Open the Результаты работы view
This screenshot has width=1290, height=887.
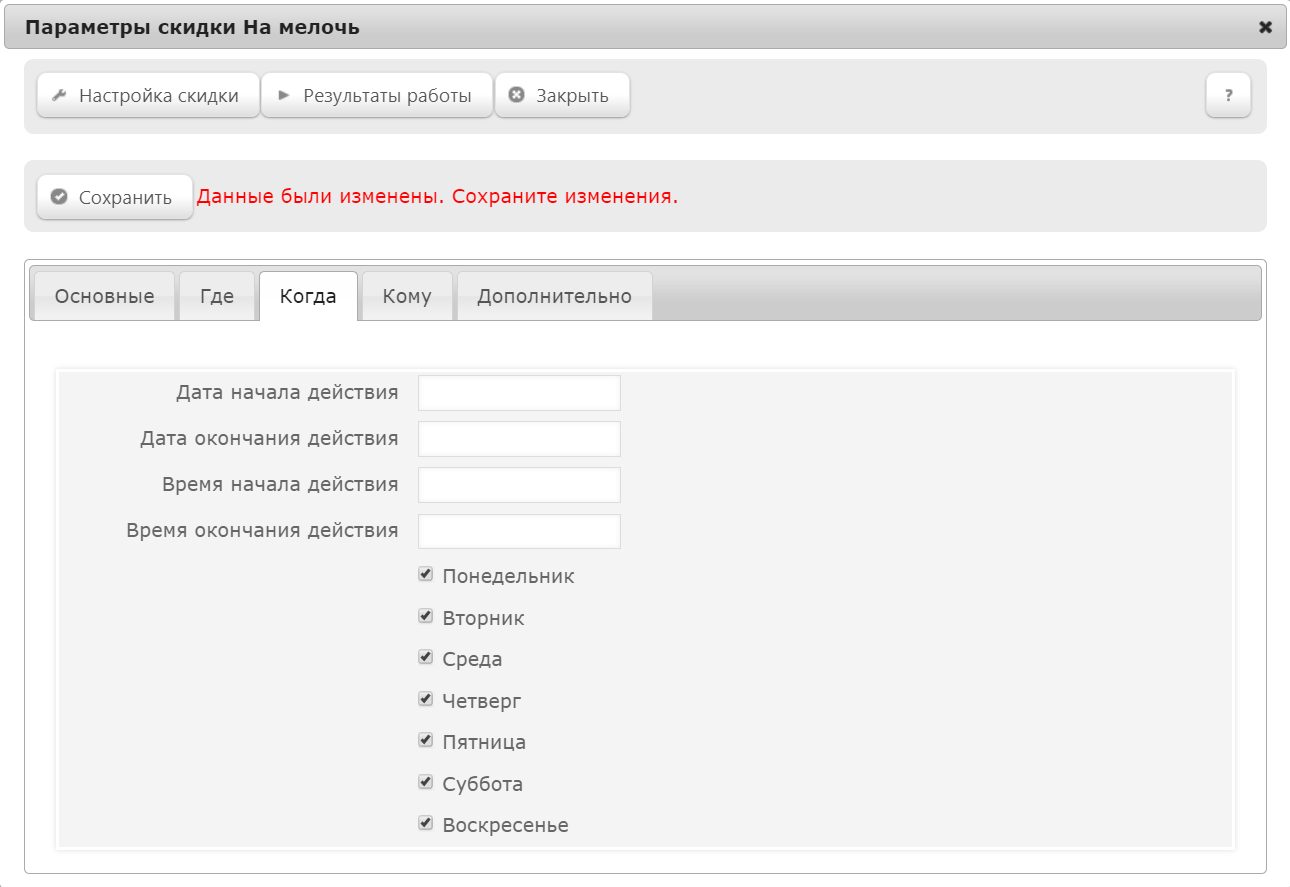point(377,96)
